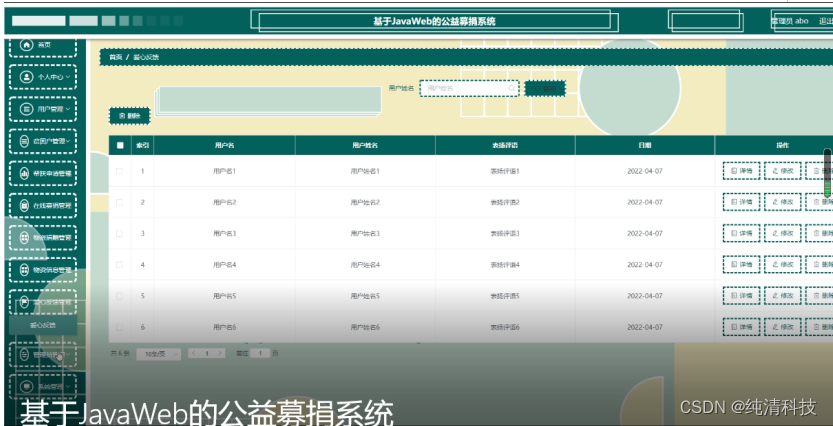Check the checkbox for row 5
833x426 pixels.
pos(120,296)
